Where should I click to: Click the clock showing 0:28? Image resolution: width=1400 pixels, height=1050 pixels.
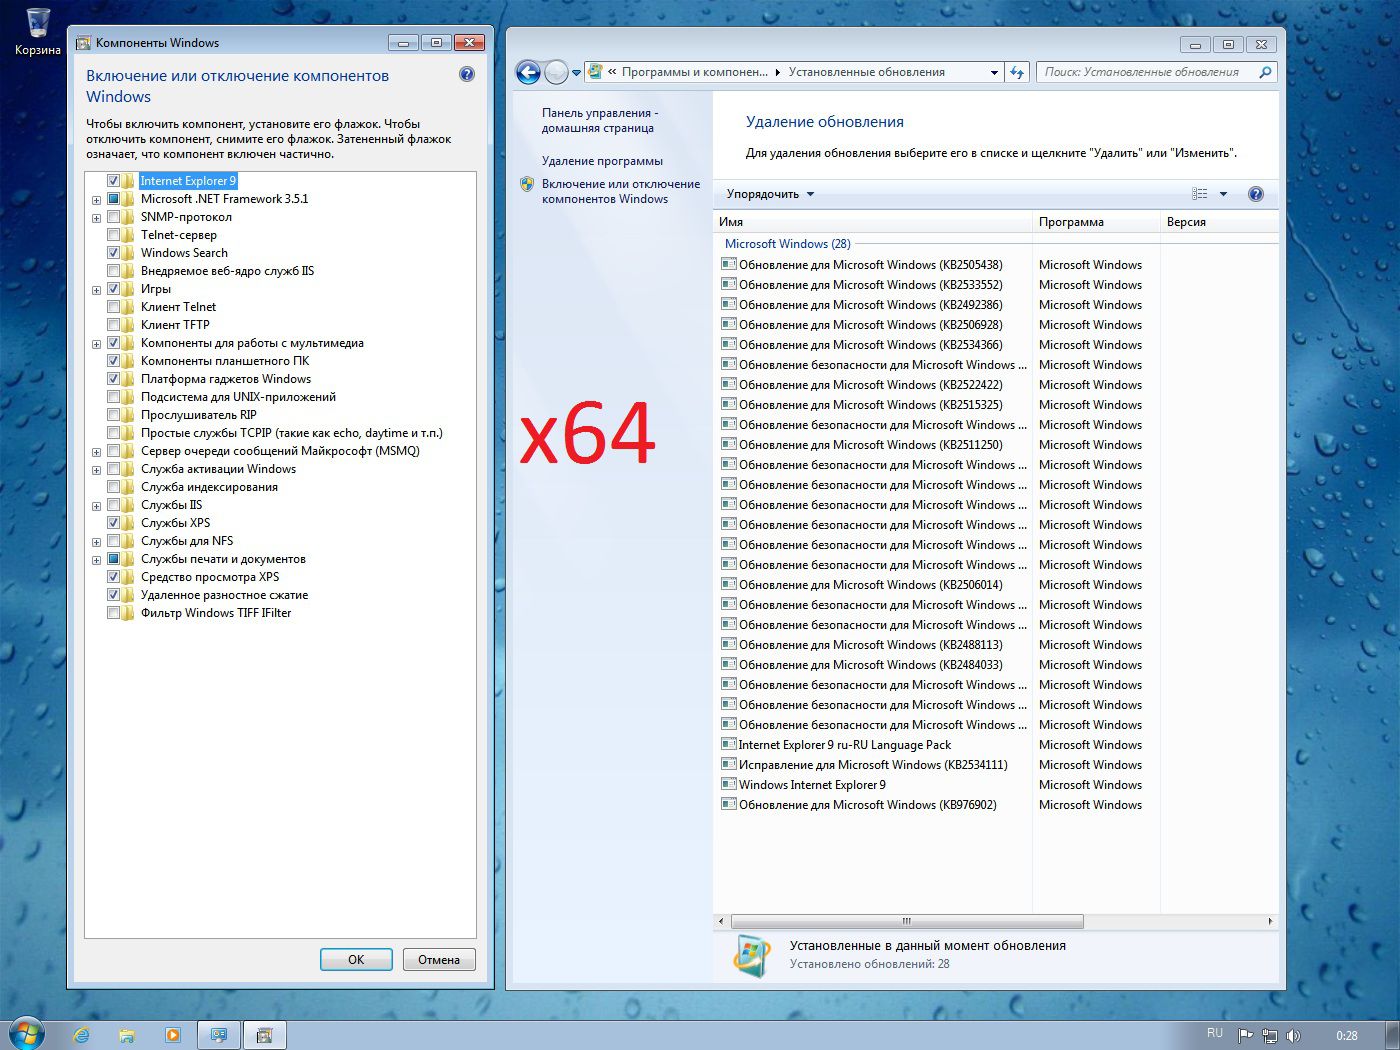coord(1346,1035)
